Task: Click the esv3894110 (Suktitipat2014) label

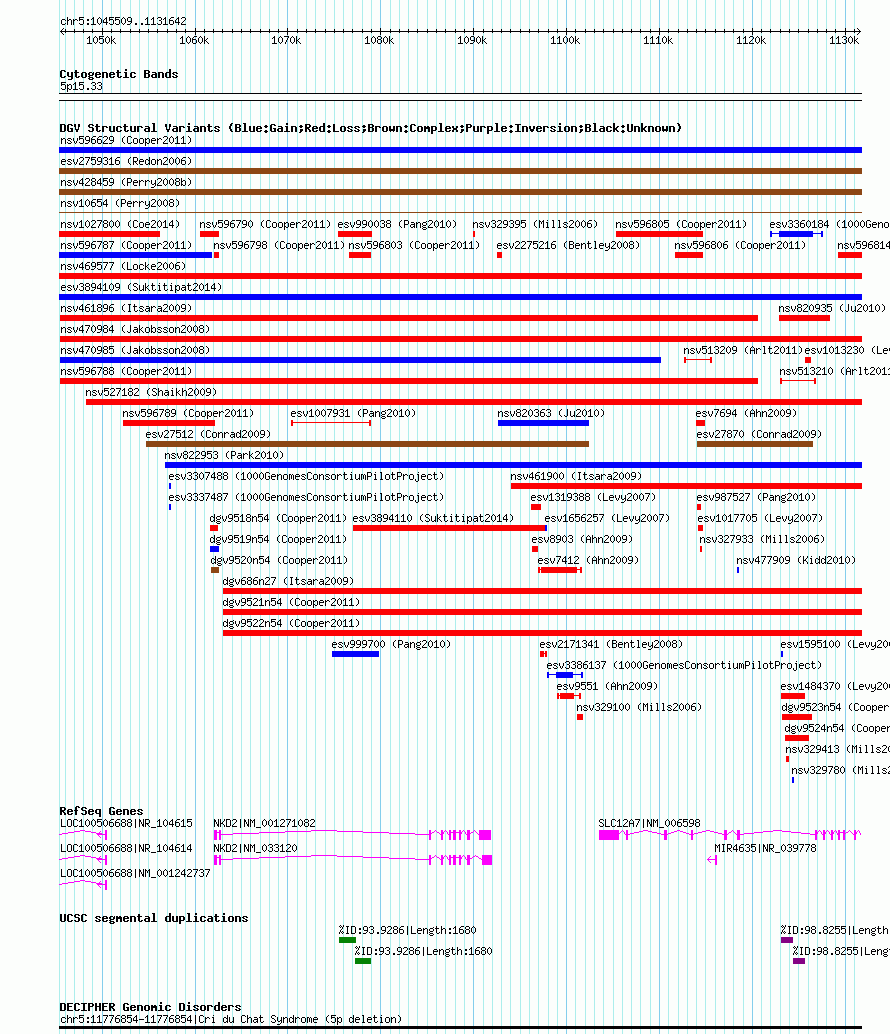Action: point(433,519)
